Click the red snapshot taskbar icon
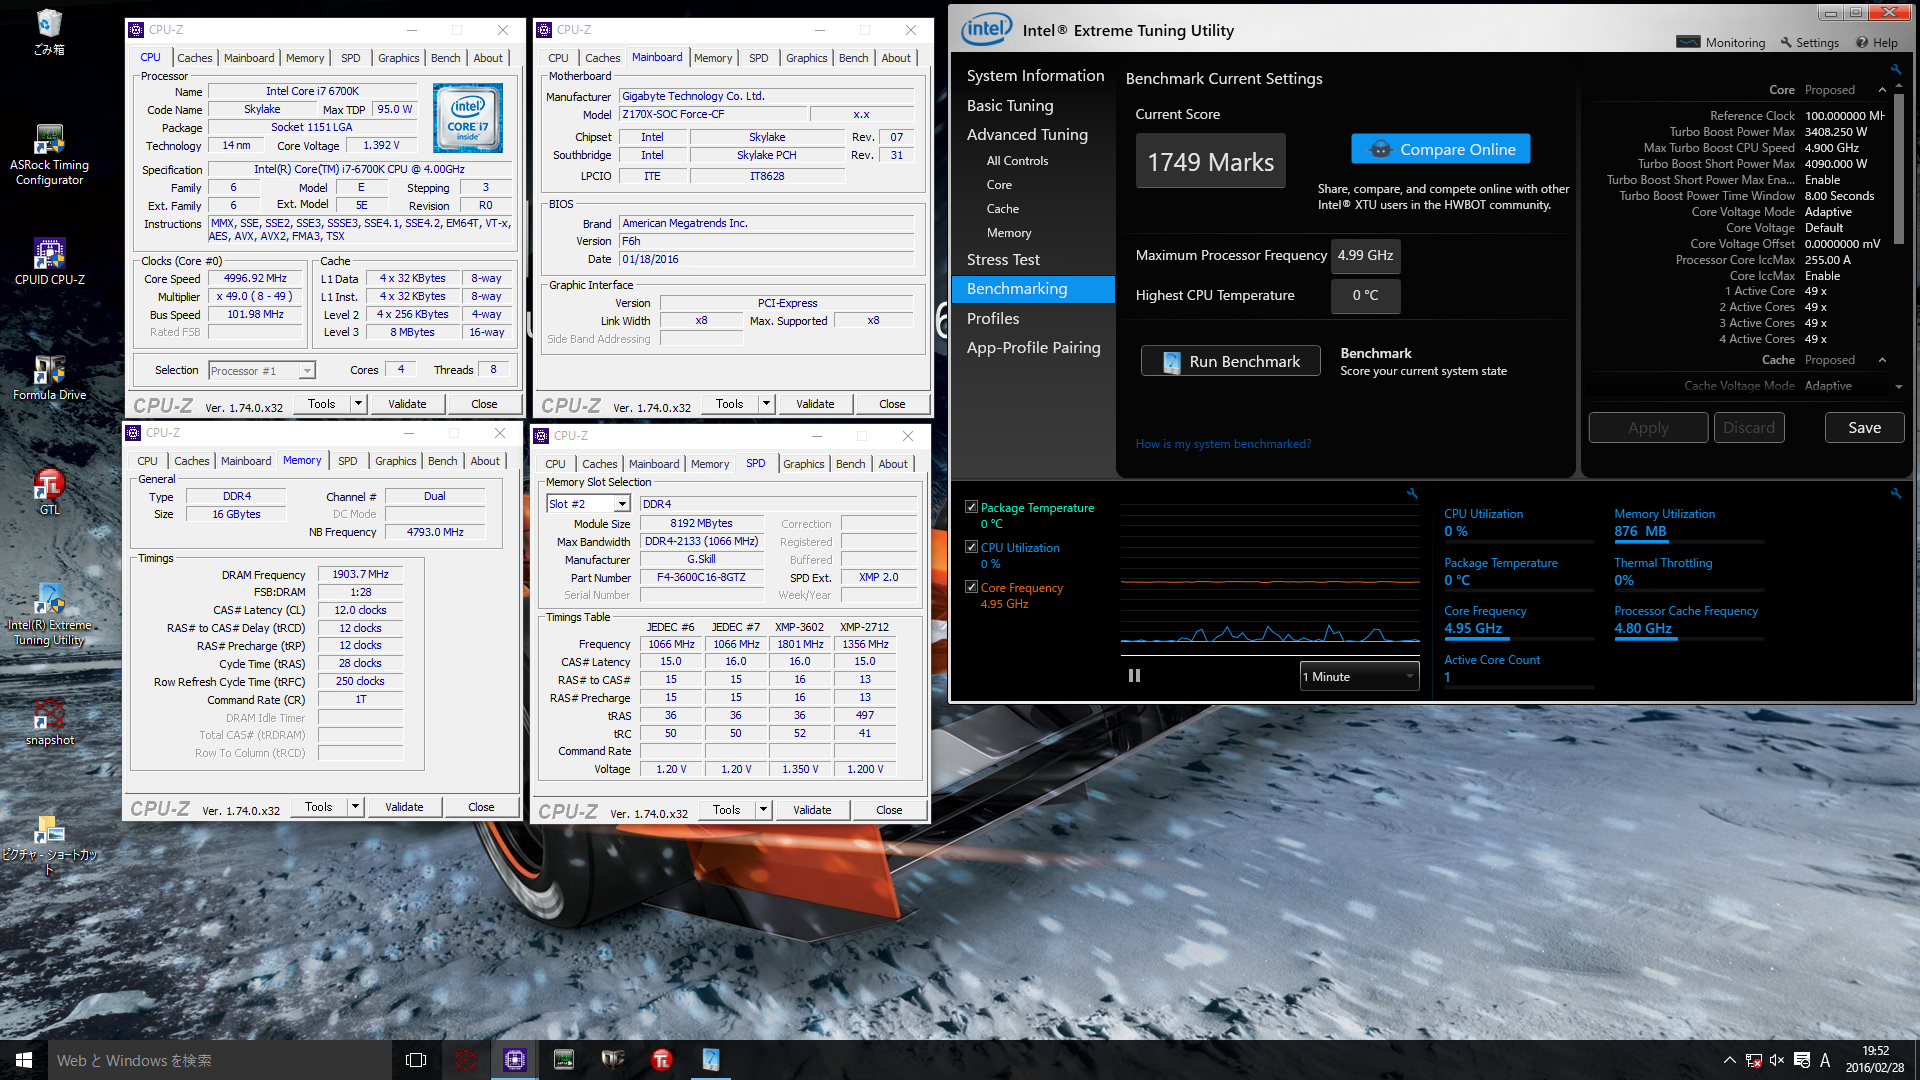The width and height of the screenshot is (1920, 1080). pos(465,1060)
